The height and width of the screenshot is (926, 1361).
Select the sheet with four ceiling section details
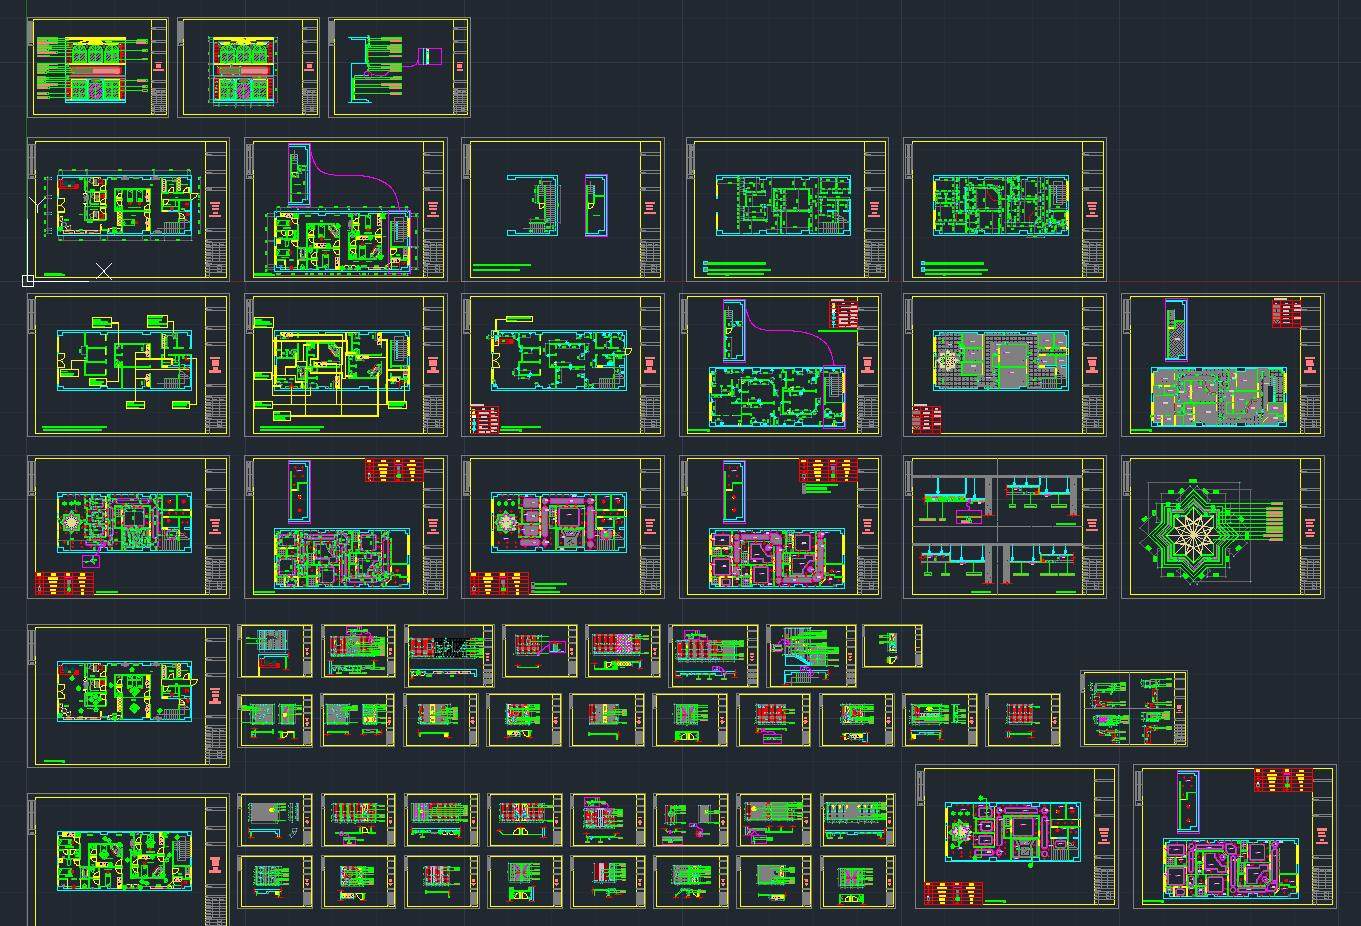(x=1004, y=528)
